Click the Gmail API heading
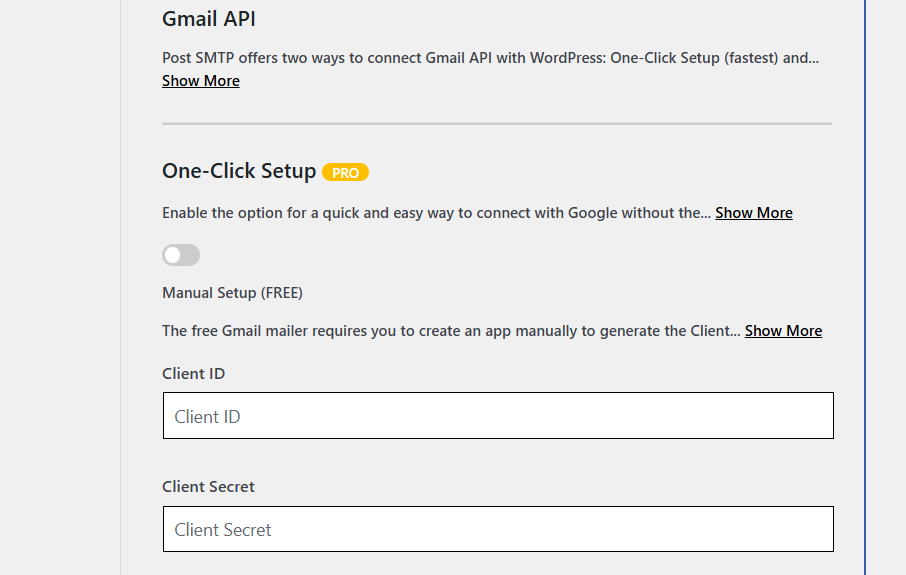906x575 pixels. pos(209,19)
